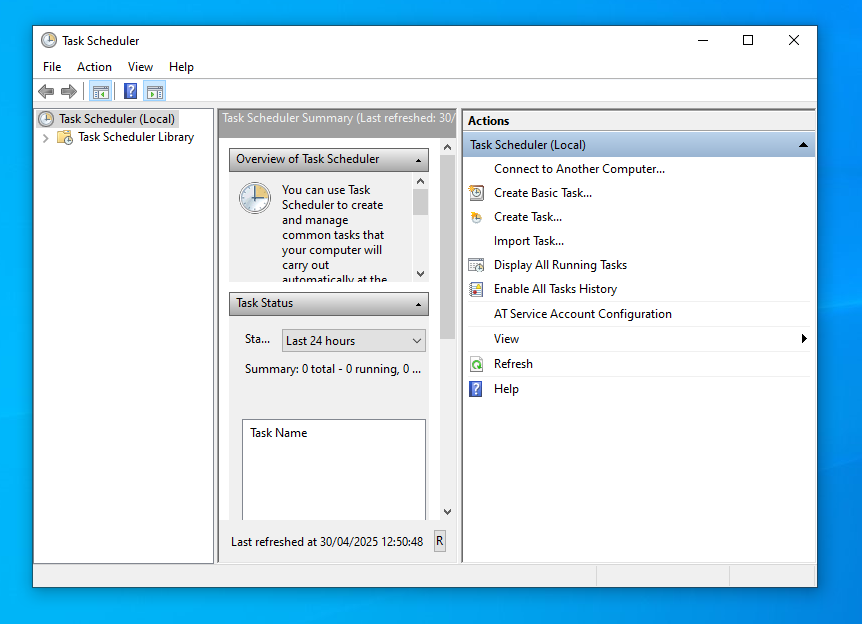This screenshot has width=862, height=624.
Task: Click the green Refresh icon in Actions
Action: 477,364
